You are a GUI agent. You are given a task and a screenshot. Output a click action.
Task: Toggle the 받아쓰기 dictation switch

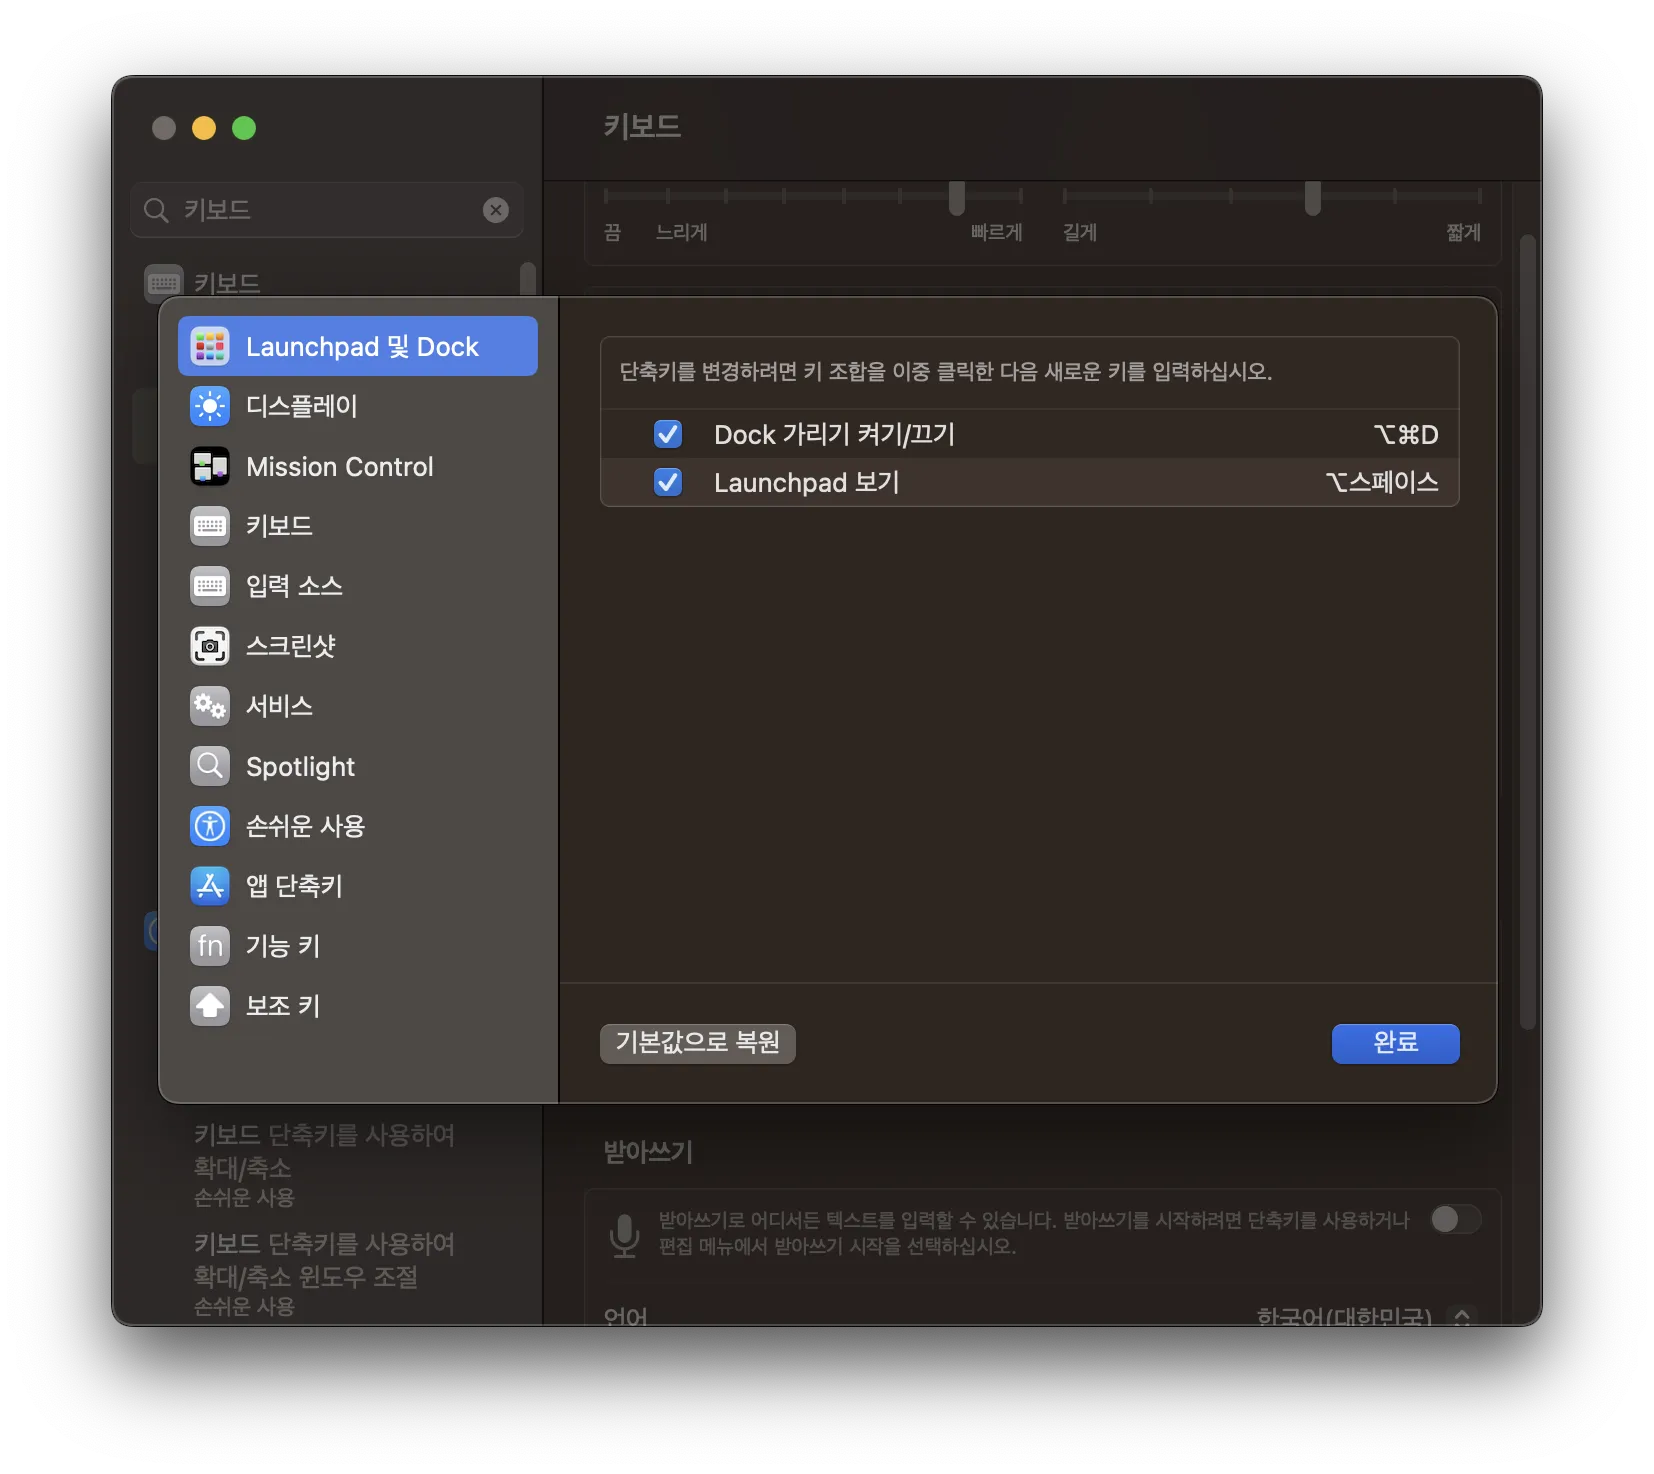[x=1455, y=1219]
